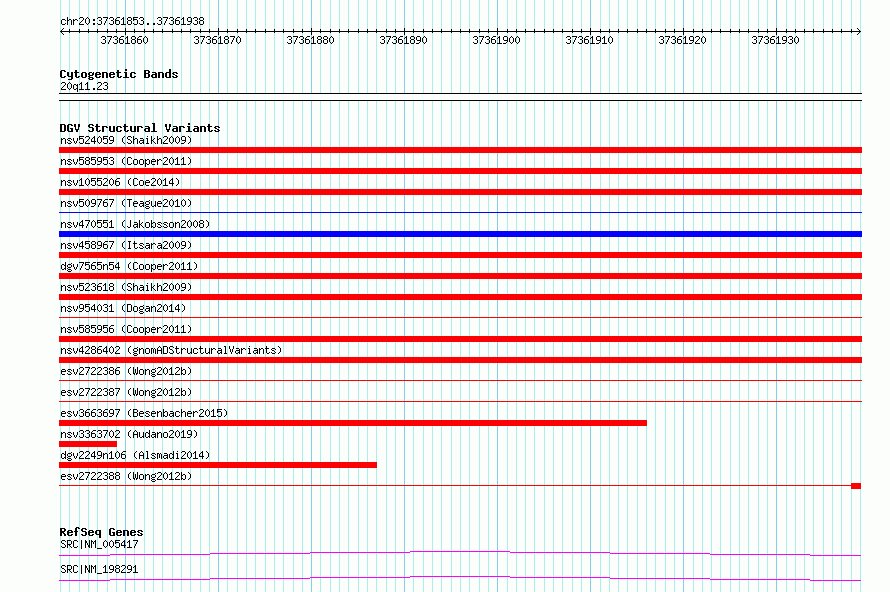Click ruler position 37361910

pyautogui.click(x=590, y=40)
